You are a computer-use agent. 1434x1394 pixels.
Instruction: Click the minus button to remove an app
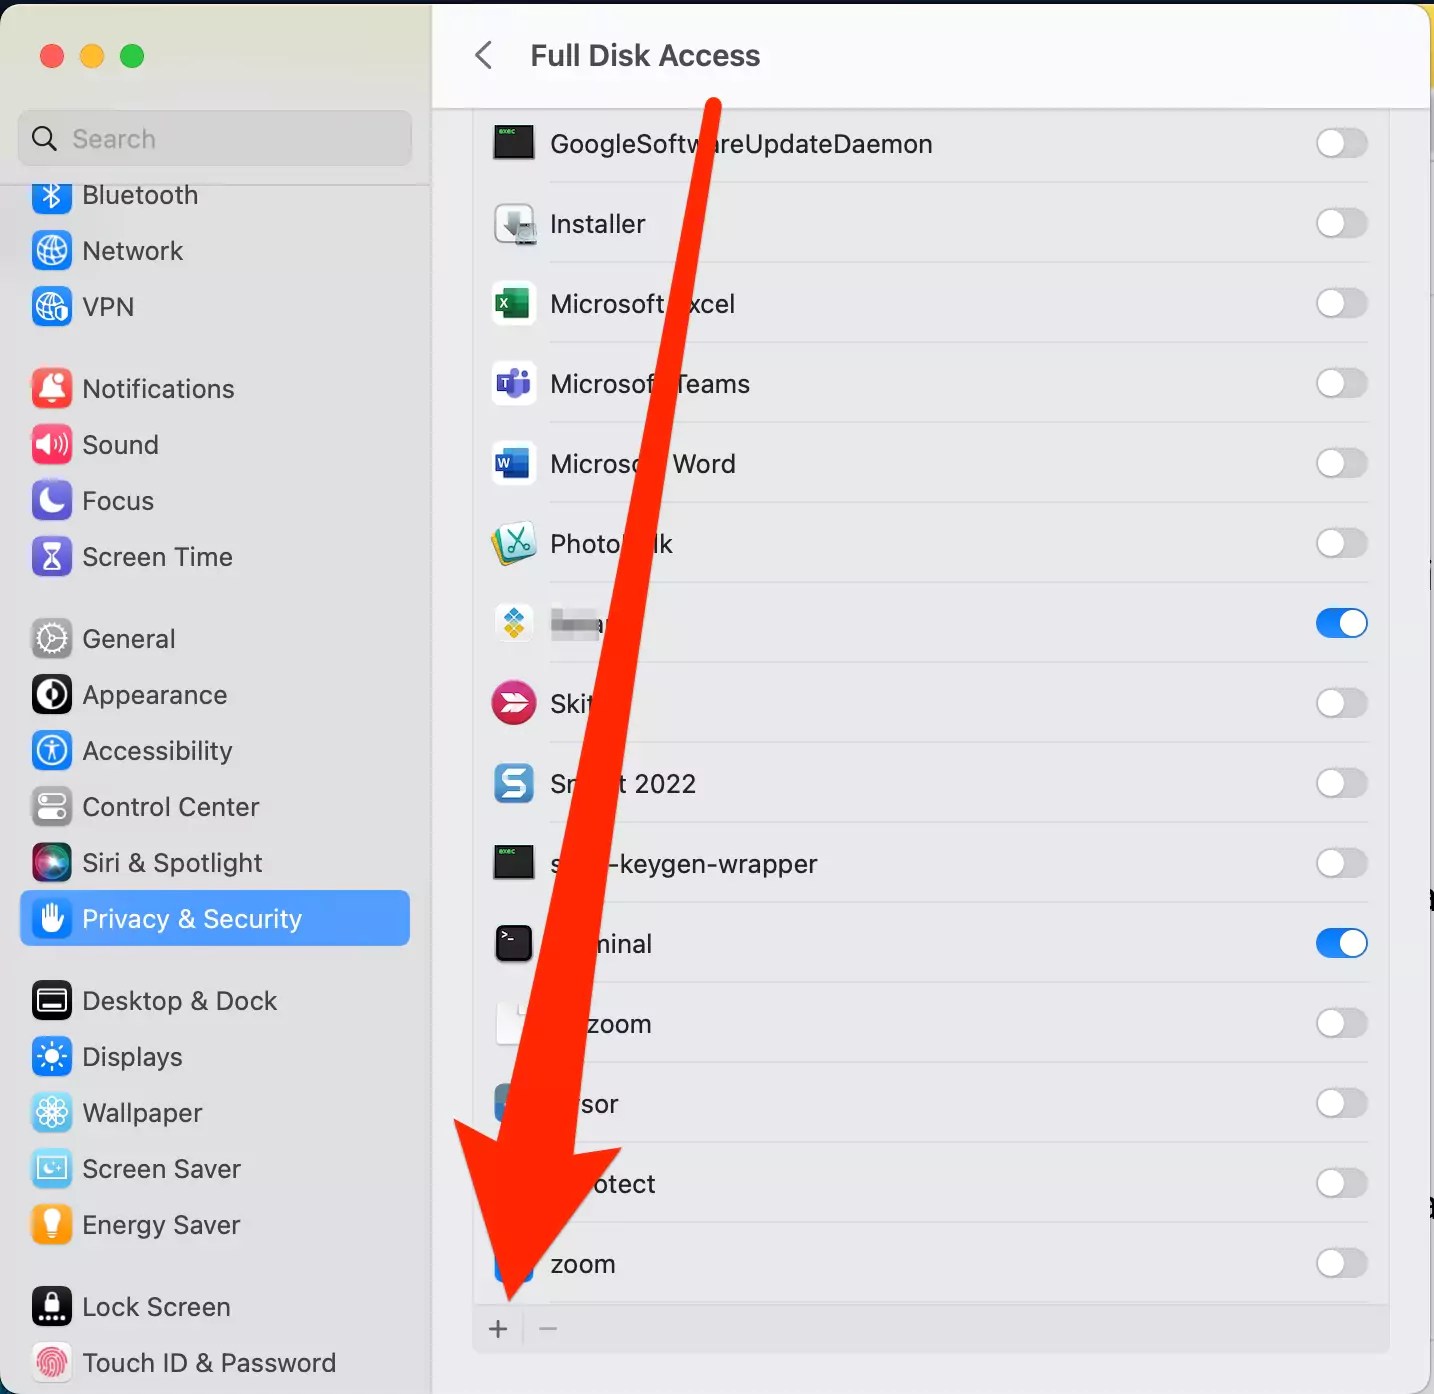coord(546,1328)
